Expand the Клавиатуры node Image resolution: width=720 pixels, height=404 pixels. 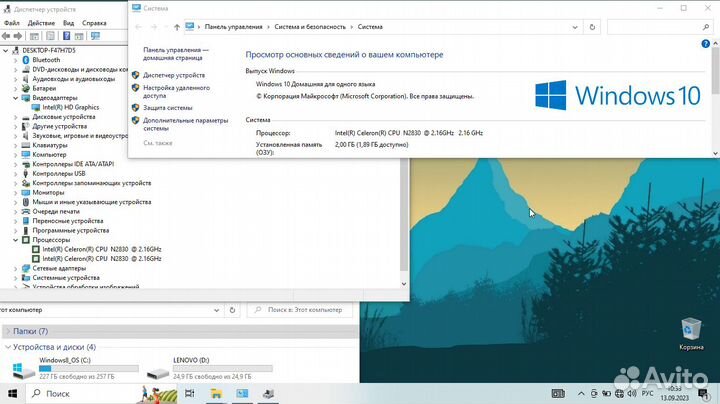coord(16,145)
